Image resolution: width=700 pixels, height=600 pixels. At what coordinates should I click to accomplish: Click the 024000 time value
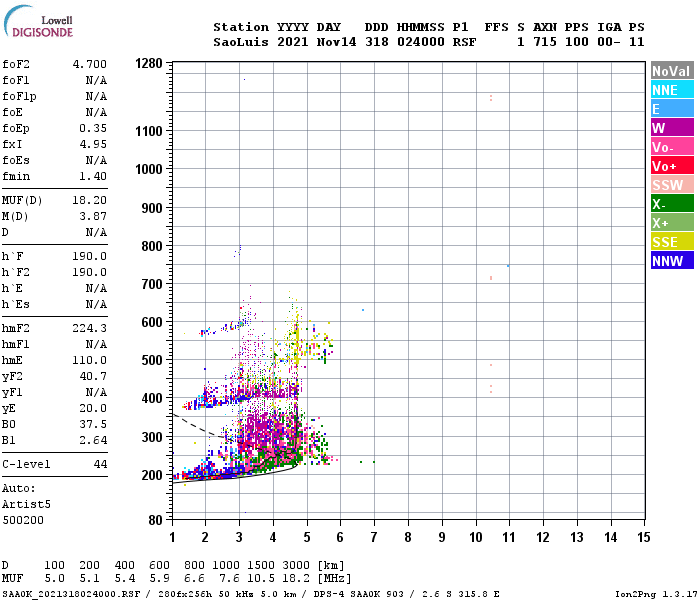click(x=421, y=42)
